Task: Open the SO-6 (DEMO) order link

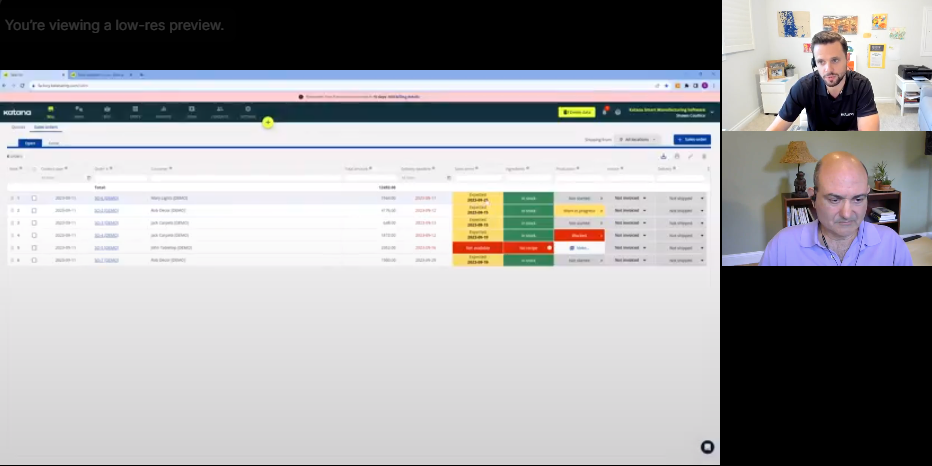Action: [x=106, y=198]
